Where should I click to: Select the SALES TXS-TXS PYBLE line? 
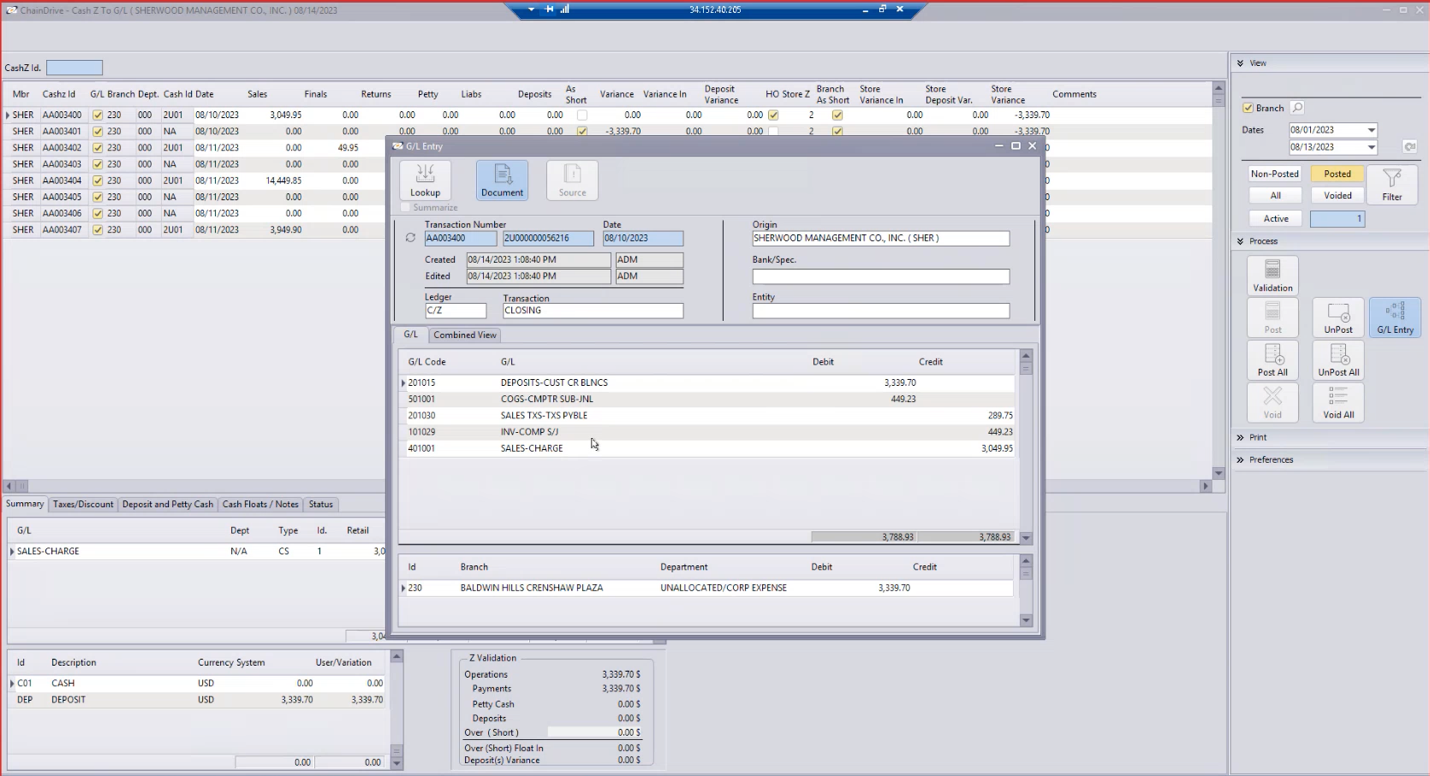pyautogui.click(x=707, y=415)
